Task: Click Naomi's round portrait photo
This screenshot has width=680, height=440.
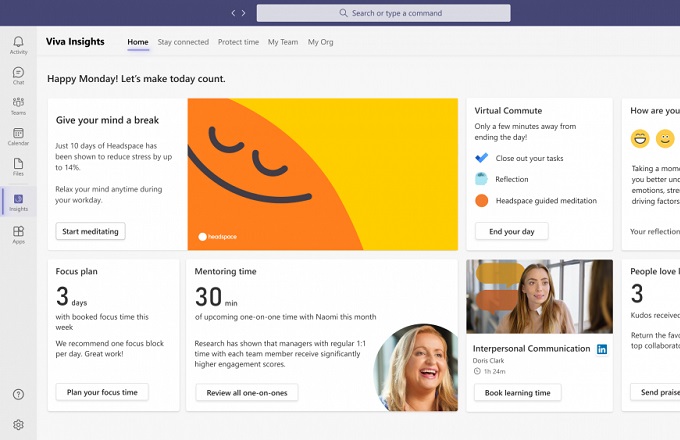Action: 415,367
